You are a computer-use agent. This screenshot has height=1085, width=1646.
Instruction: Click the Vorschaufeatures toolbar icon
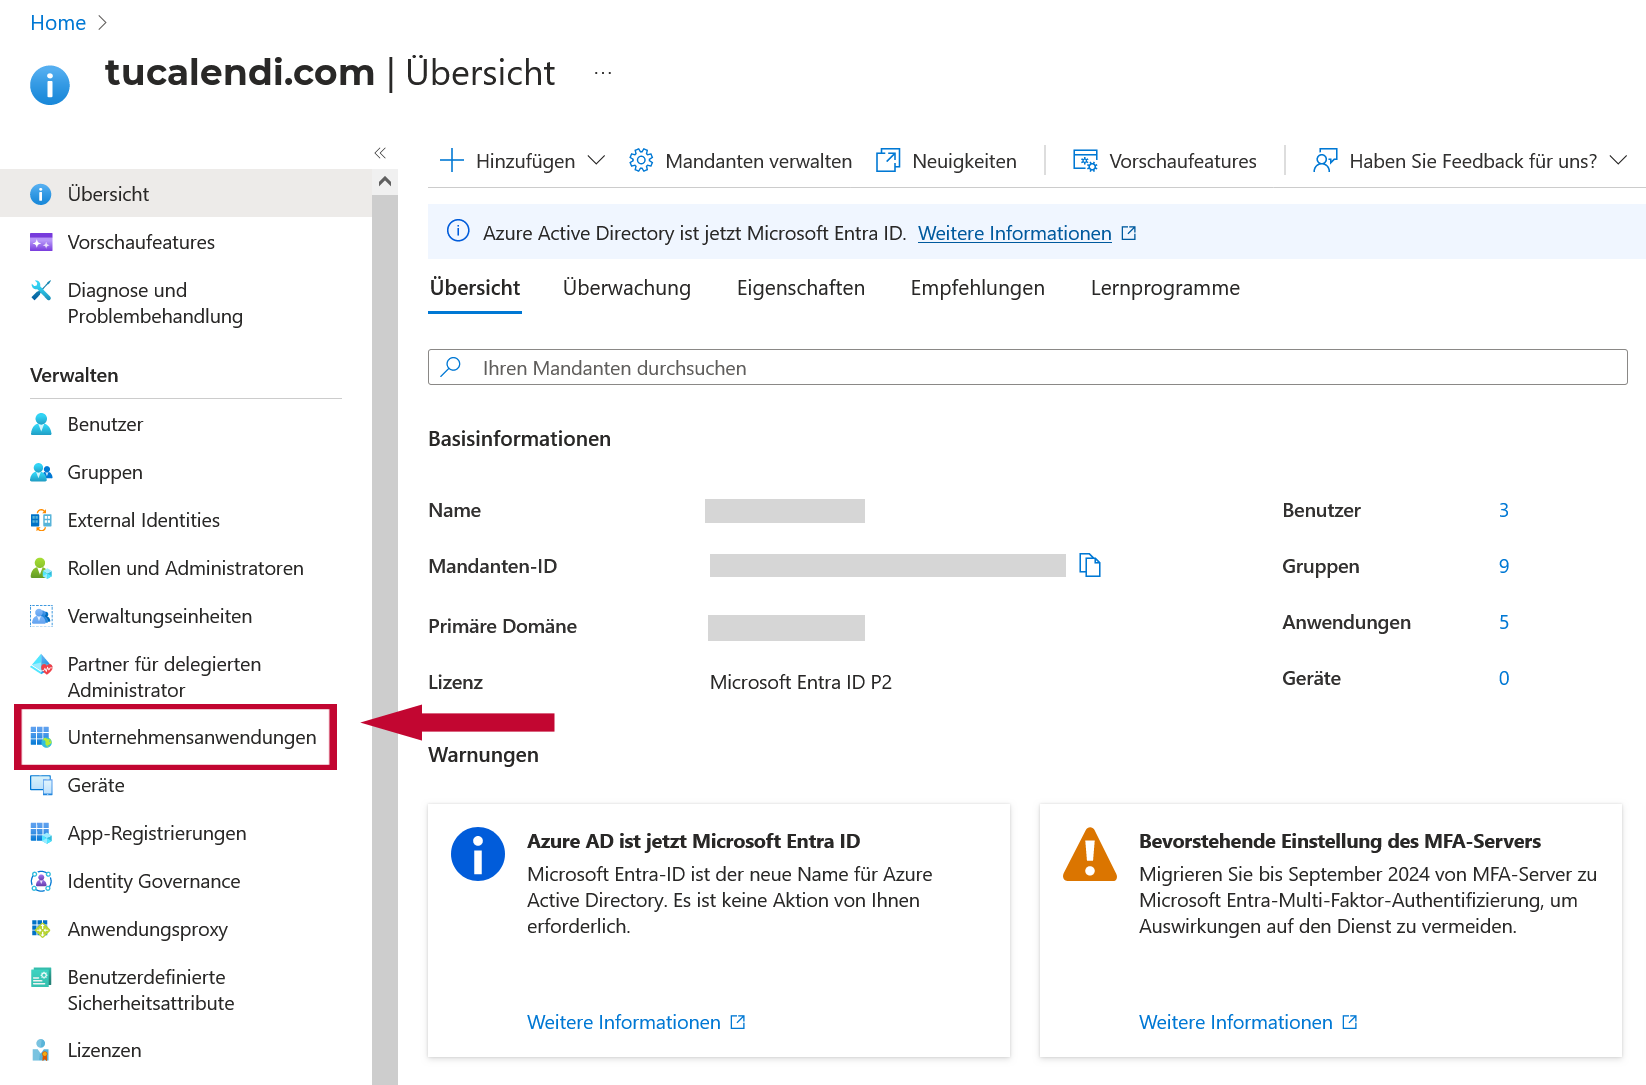tap(1085, 160)
